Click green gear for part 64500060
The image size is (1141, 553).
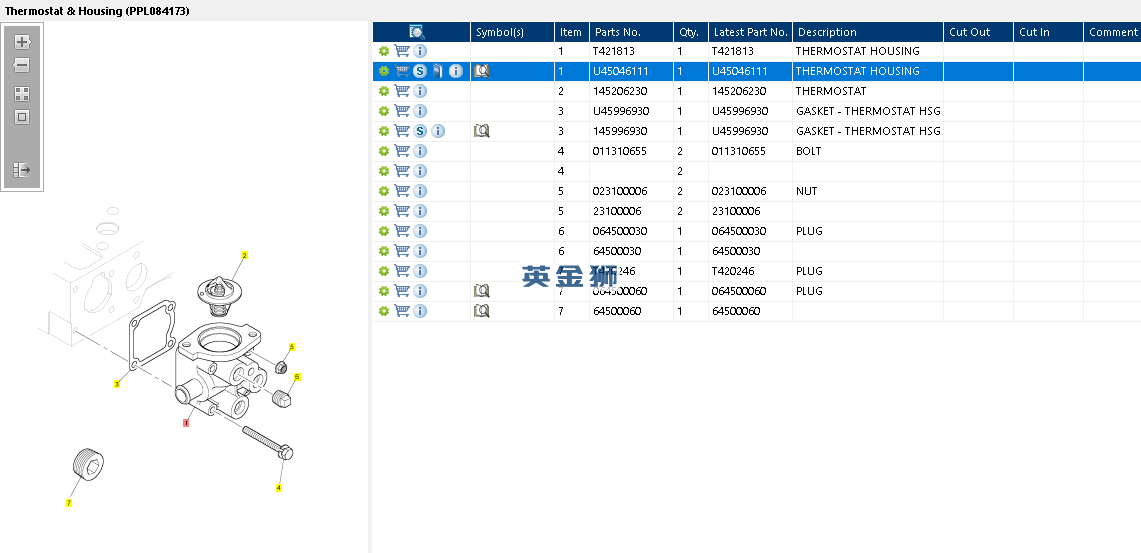pos(383,311)
